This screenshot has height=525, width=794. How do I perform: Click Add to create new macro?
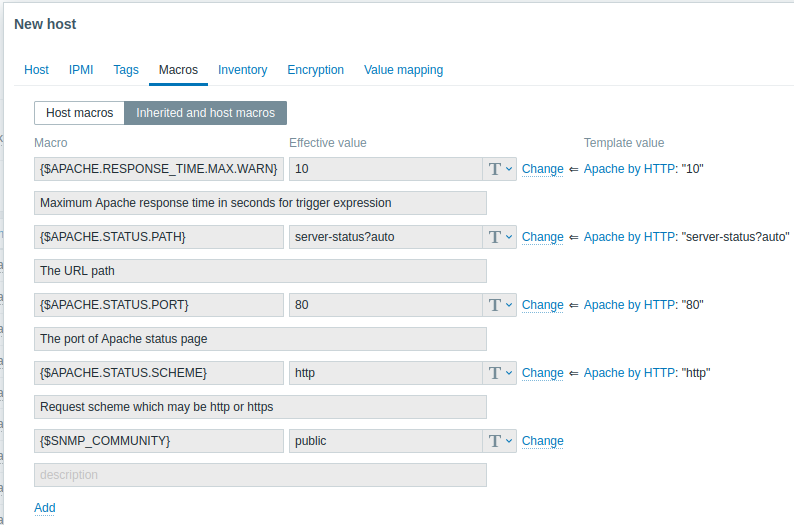coord(45,508)
